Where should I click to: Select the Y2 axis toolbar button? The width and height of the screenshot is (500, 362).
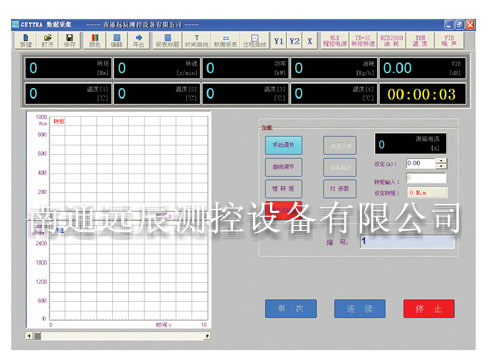pos(294,41)
